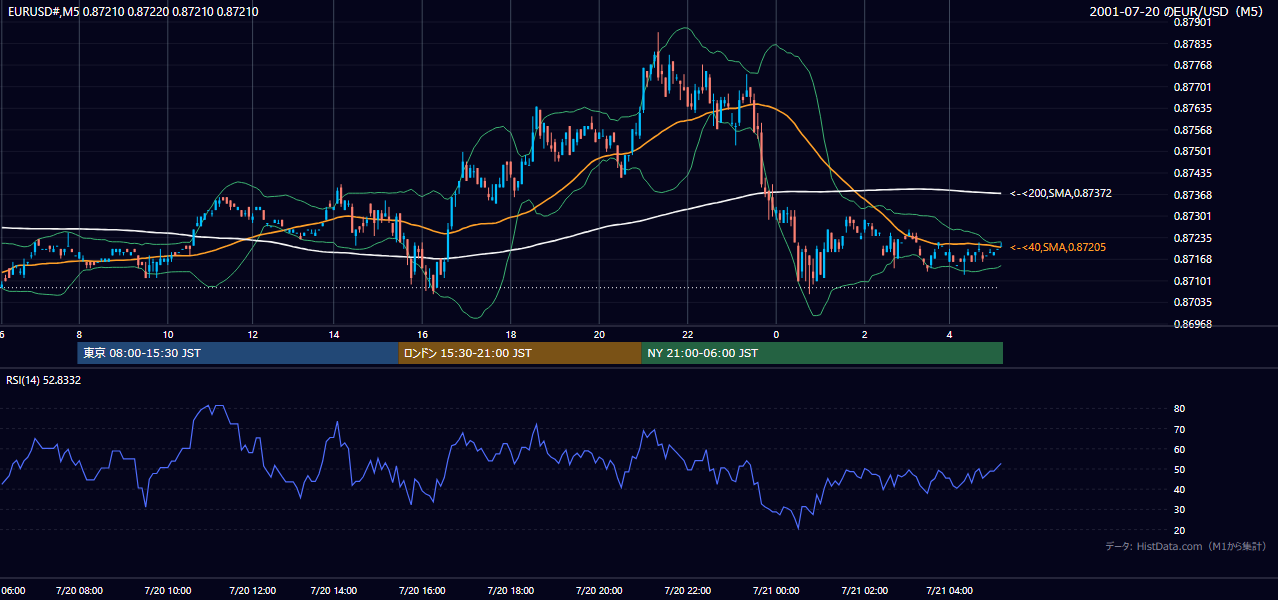This screenshot has width=1278, height=600.
Task: Click price axis value 0.87768
Action: [1192, 65]
